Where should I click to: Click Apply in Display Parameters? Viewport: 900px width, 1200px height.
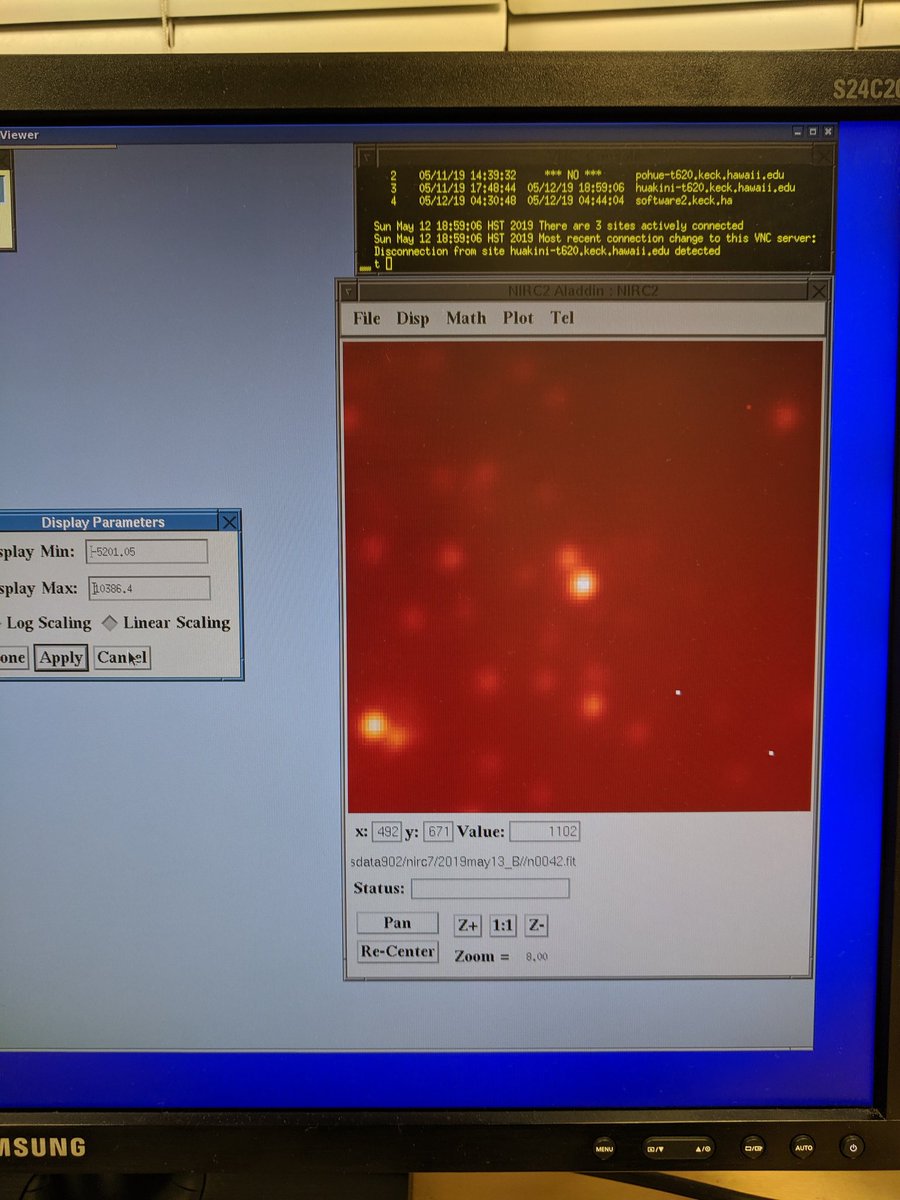tap(61, 658)
